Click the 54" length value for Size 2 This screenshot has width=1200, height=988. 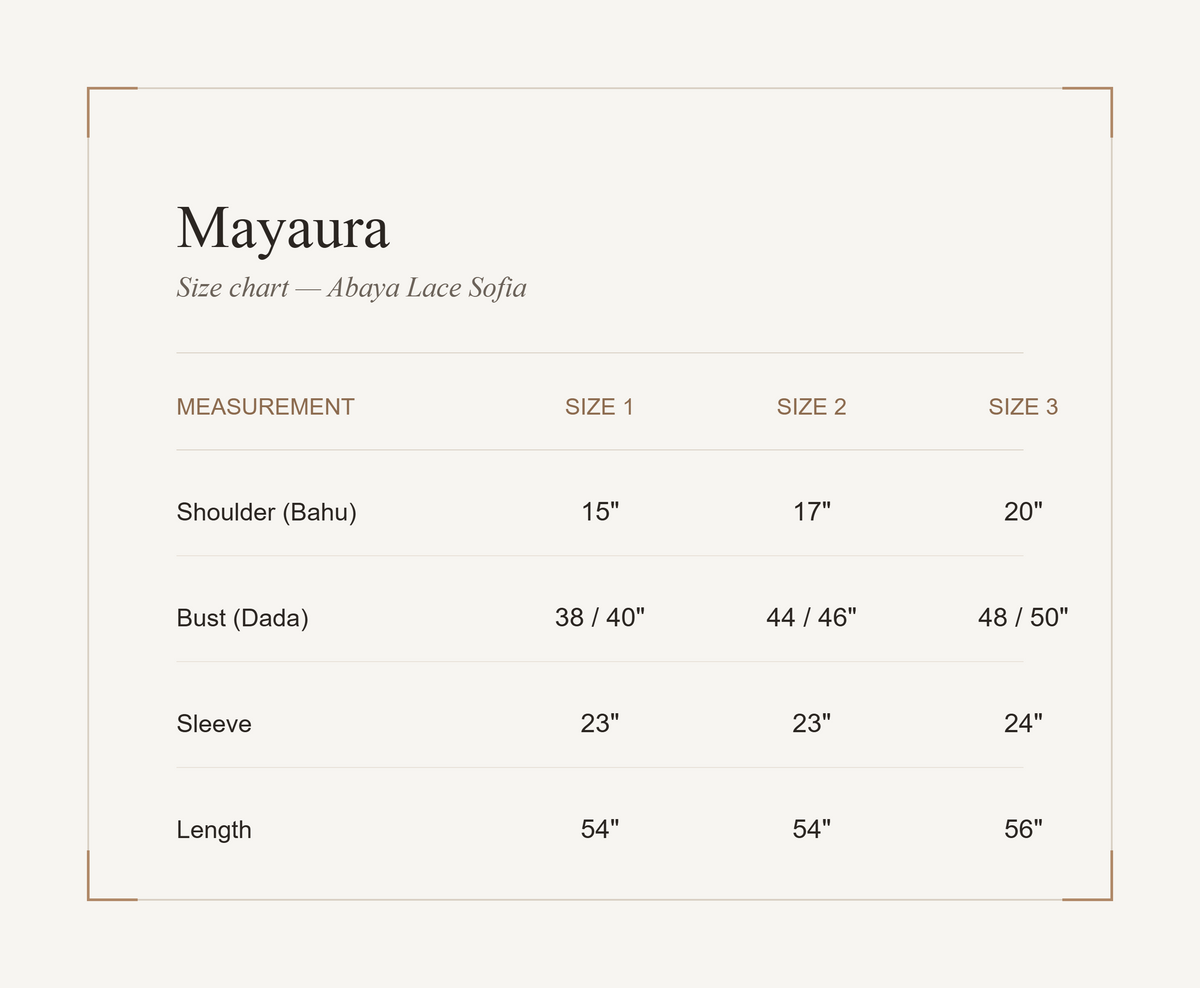point(812,830)
